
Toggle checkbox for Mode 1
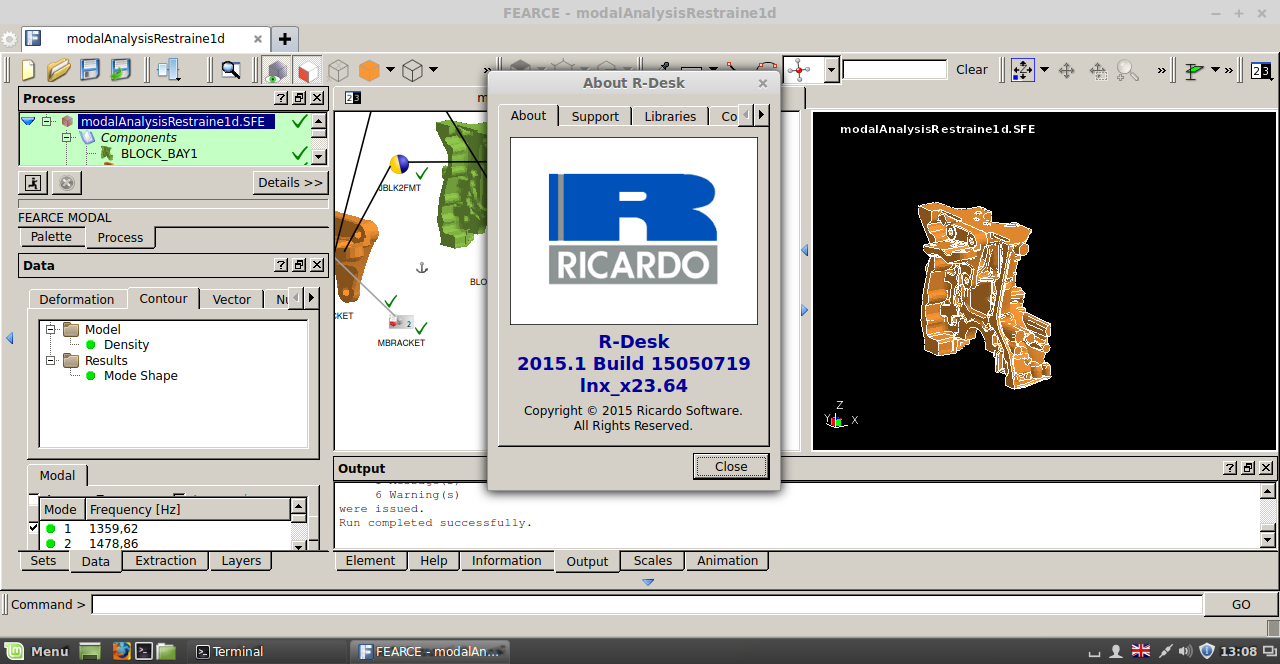34,527
